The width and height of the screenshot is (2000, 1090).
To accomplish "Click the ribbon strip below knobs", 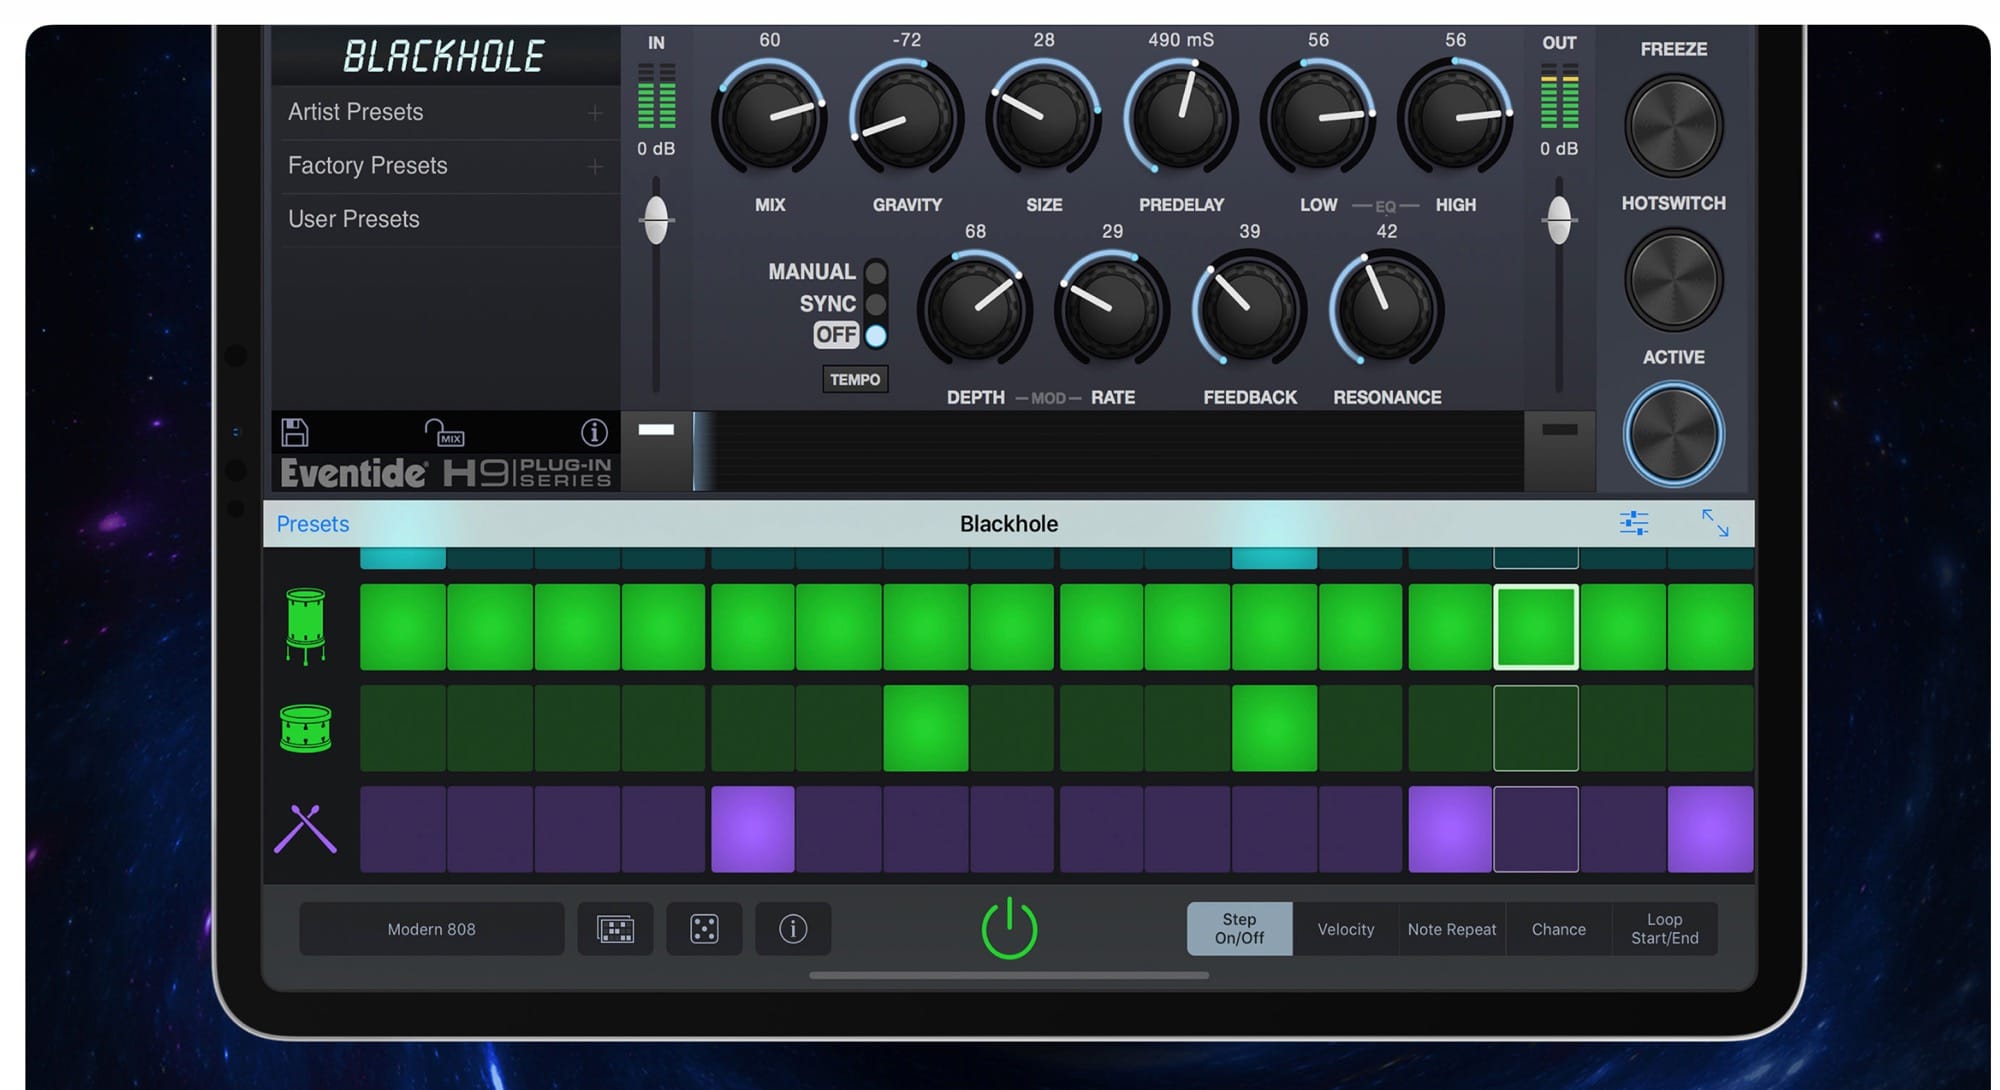I will [1108, 451].
